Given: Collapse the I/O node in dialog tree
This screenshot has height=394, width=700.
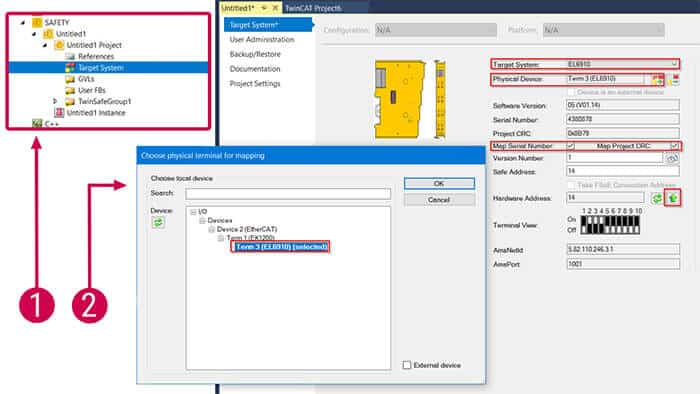Looking at the screenshot, I should (x=193, y=212).
